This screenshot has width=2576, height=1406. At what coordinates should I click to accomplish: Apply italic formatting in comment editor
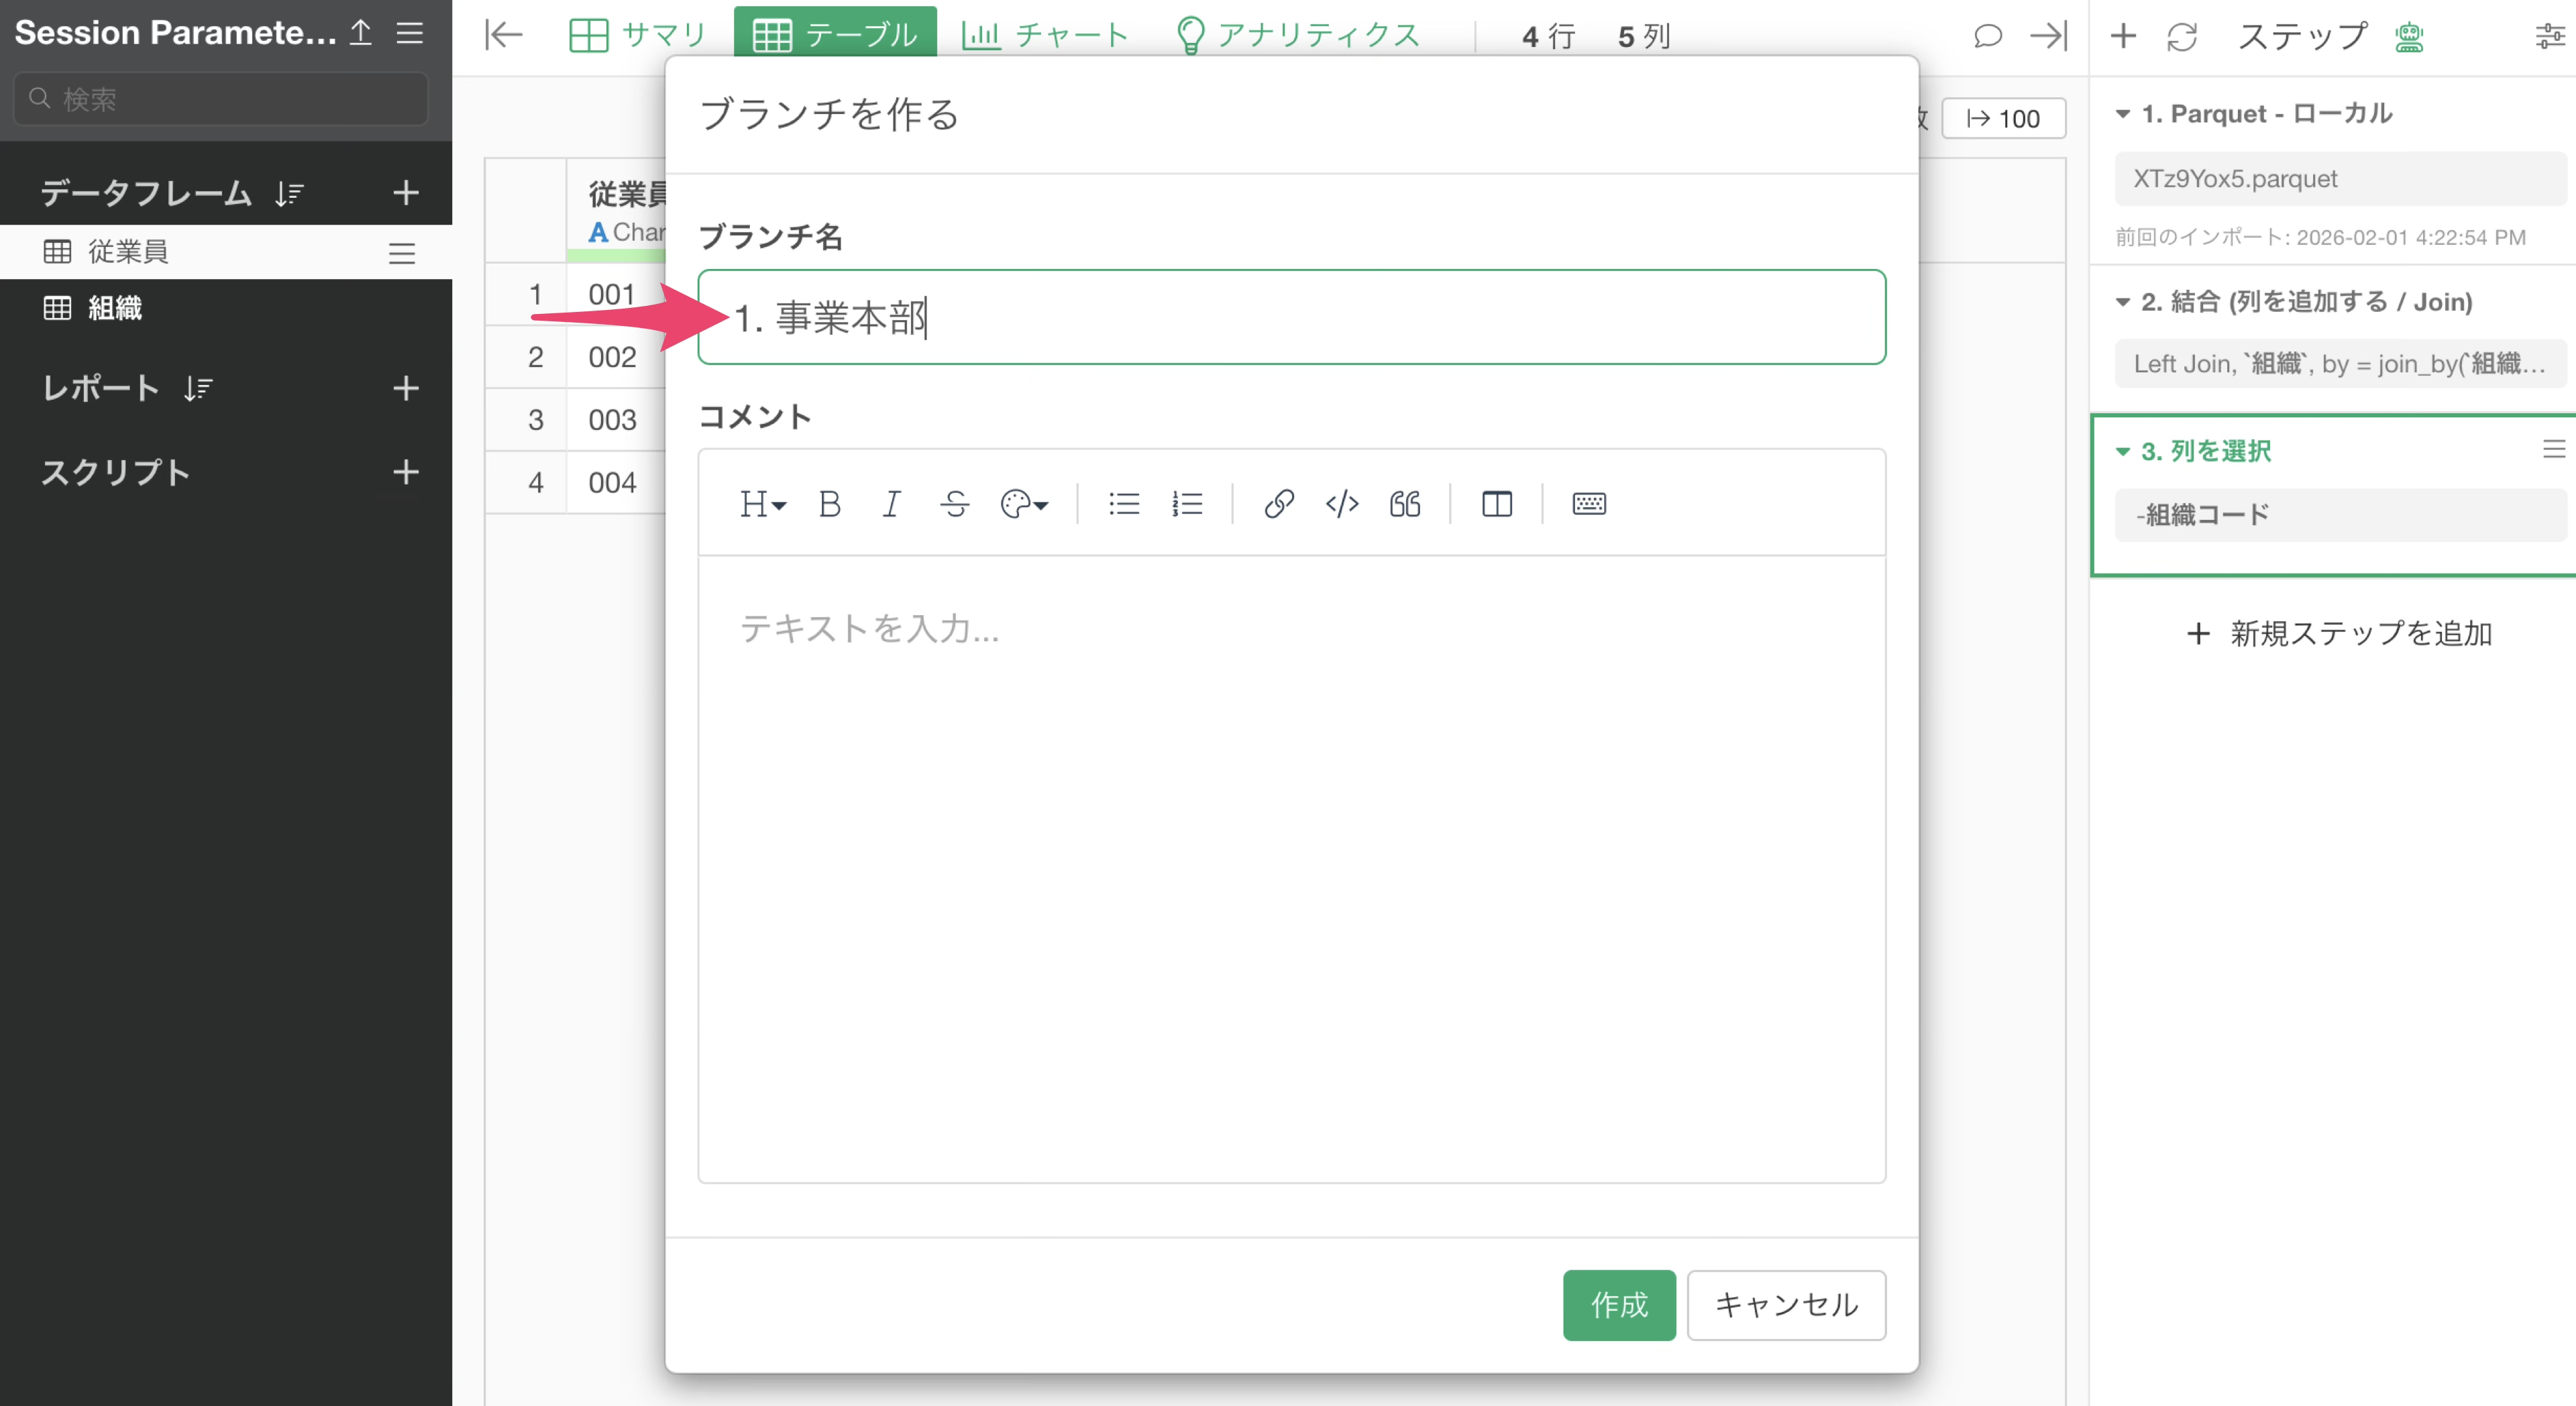point(891,504)
